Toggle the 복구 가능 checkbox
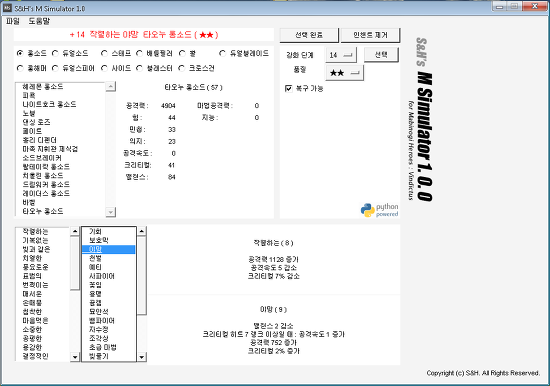The height and width of the screenshot is (386, 550). (x=289, y=88)
